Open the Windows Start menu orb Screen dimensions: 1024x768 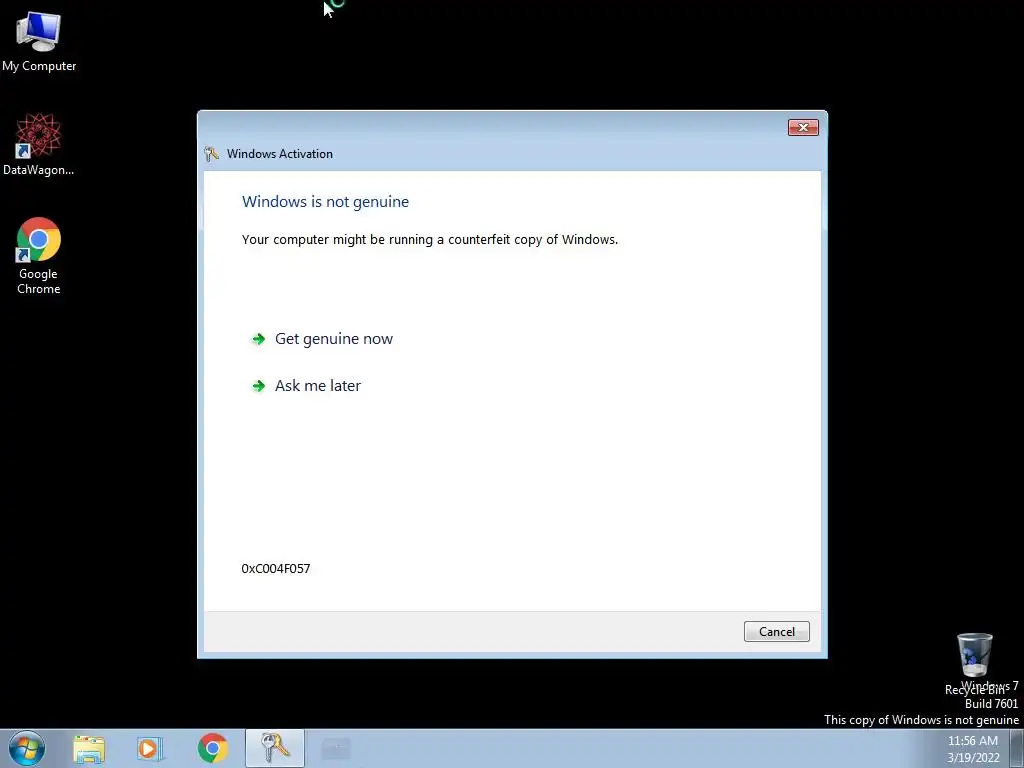click(27, 748)
